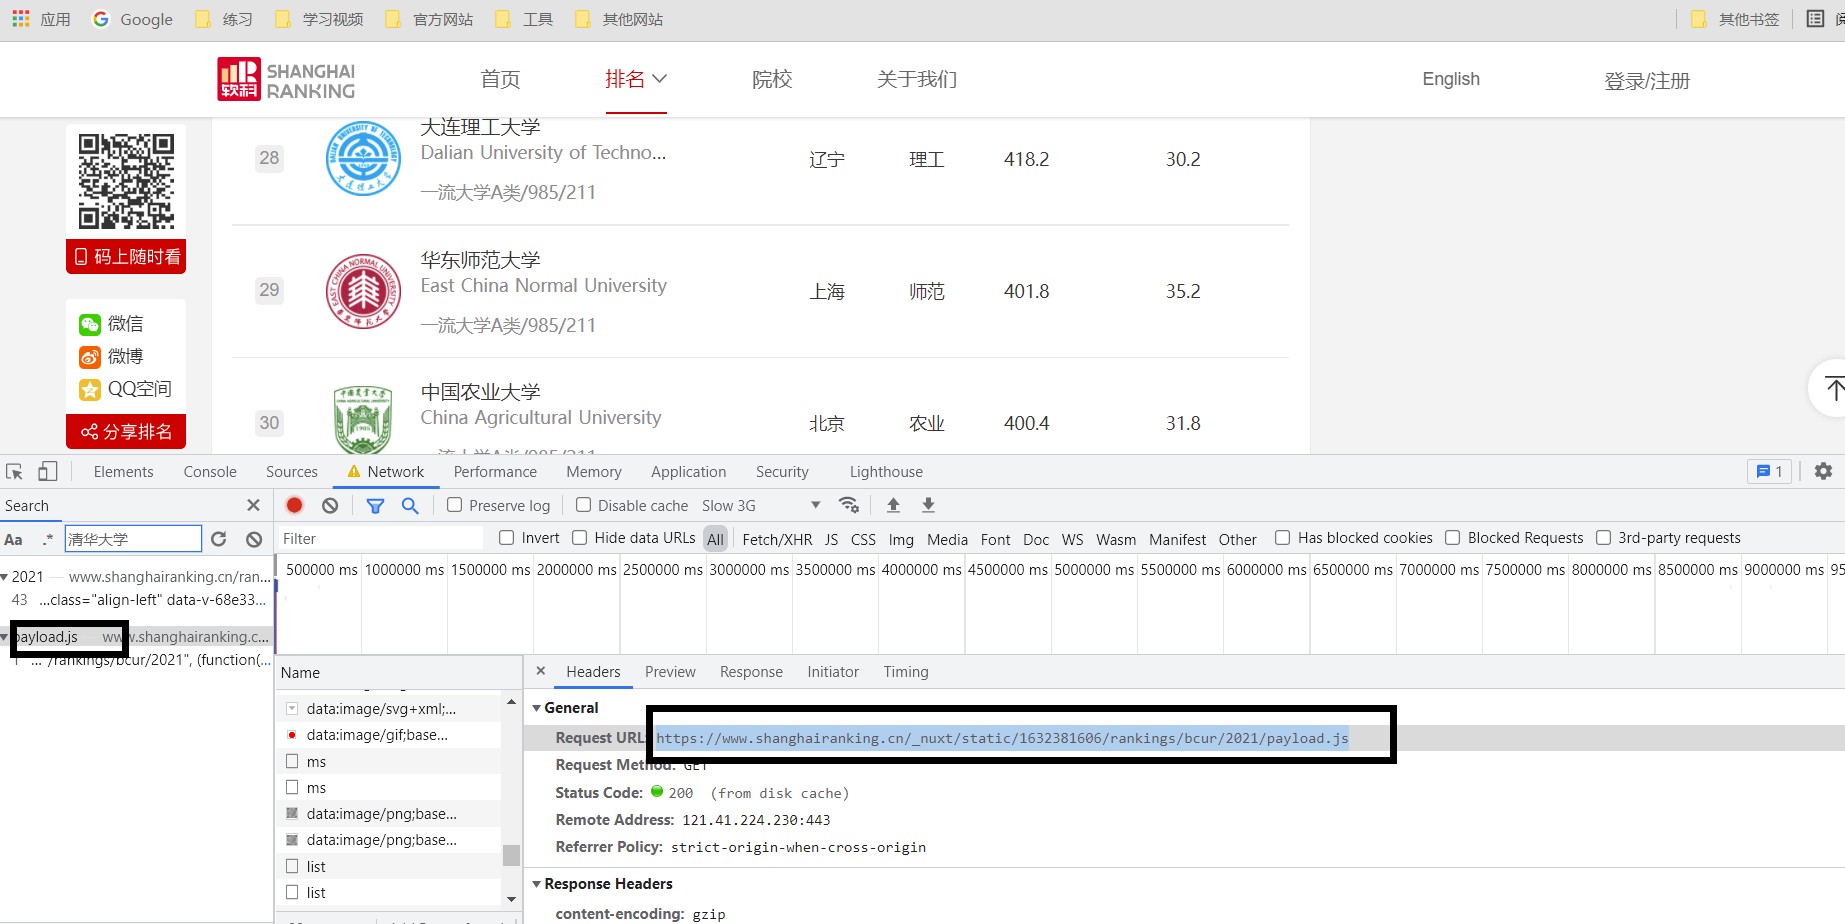This screenshot has height=924, width=1845.
Task: Filter requests by Fetch/XHR type
Action: pos(777,539)
